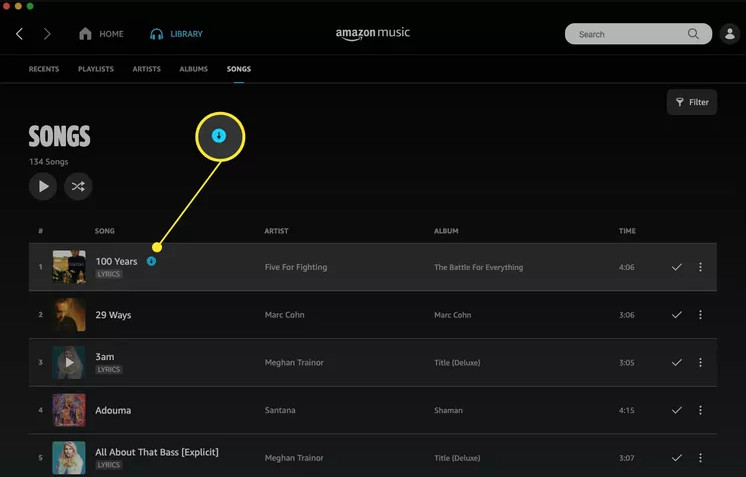Open more options for 3am
The height and width of the screenshot is (477, 746).
700,362
